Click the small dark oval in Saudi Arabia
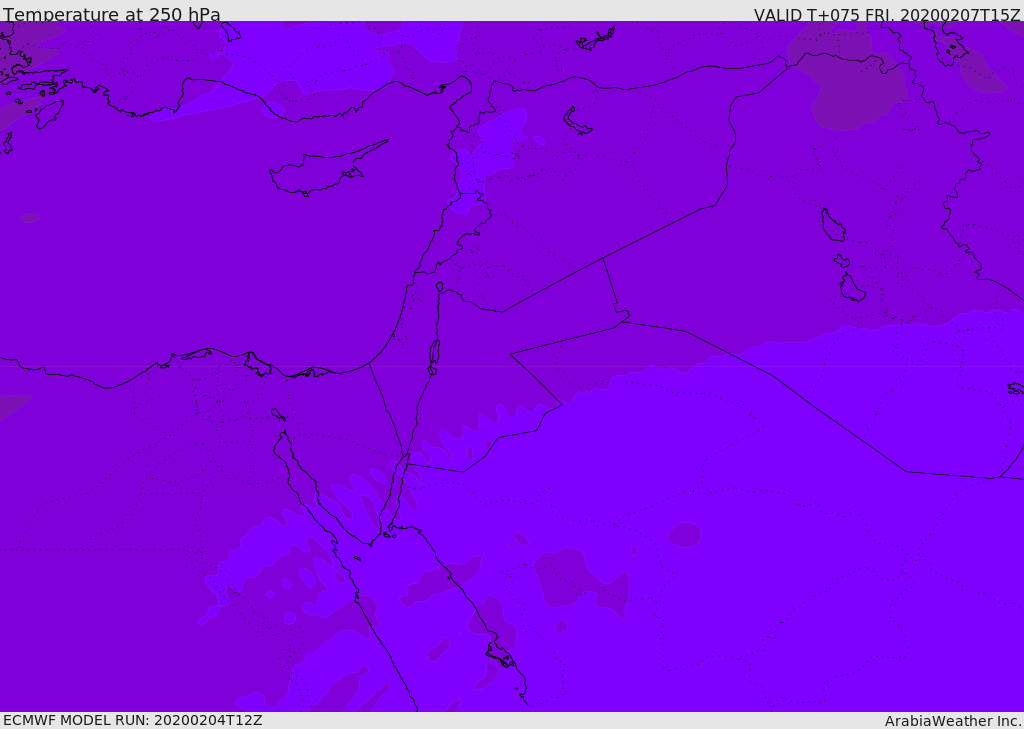1024x729 pixels. click(x=684, y=535)
